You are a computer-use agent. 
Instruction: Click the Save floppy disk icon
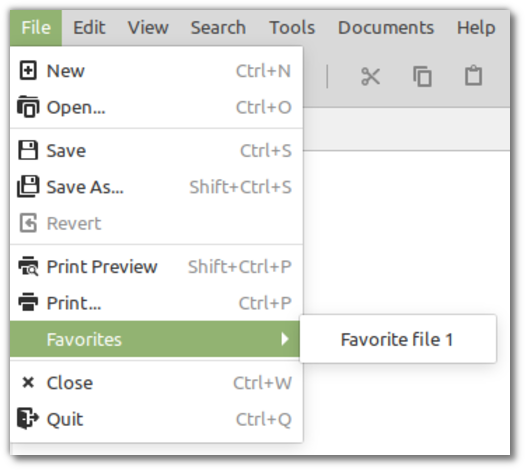tap(28, 150)
